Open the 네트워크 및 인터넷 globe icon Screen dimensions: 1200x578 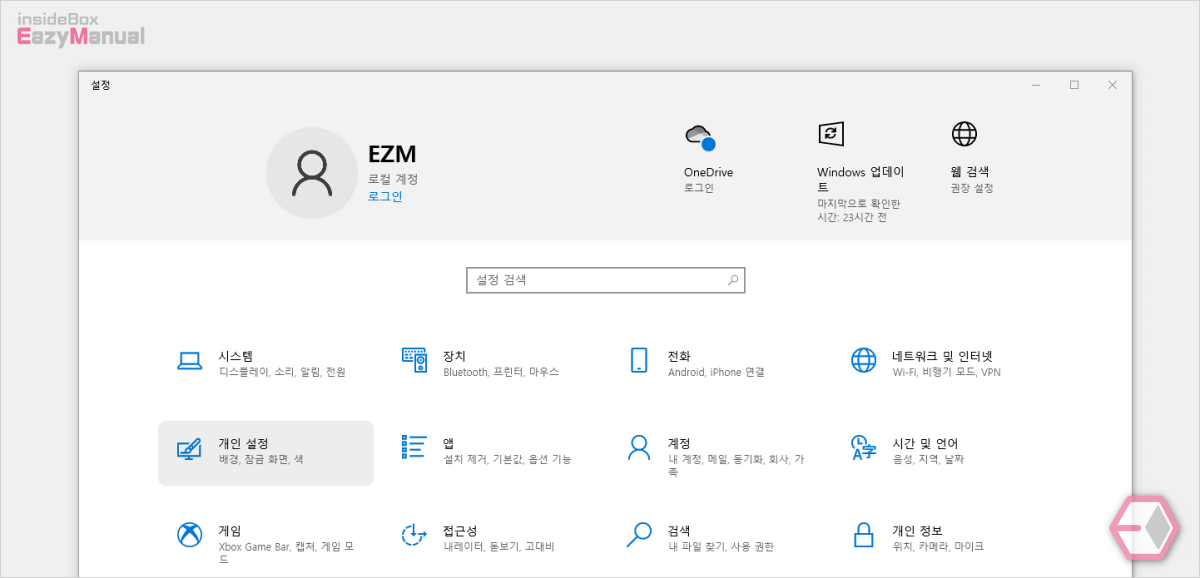pos(864,360)
